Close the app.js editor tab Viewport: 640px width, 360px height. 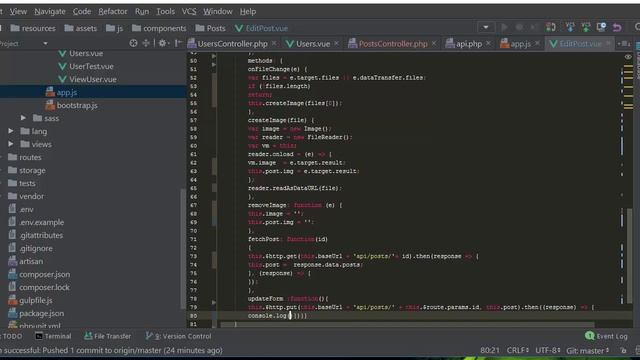point(537,43)
